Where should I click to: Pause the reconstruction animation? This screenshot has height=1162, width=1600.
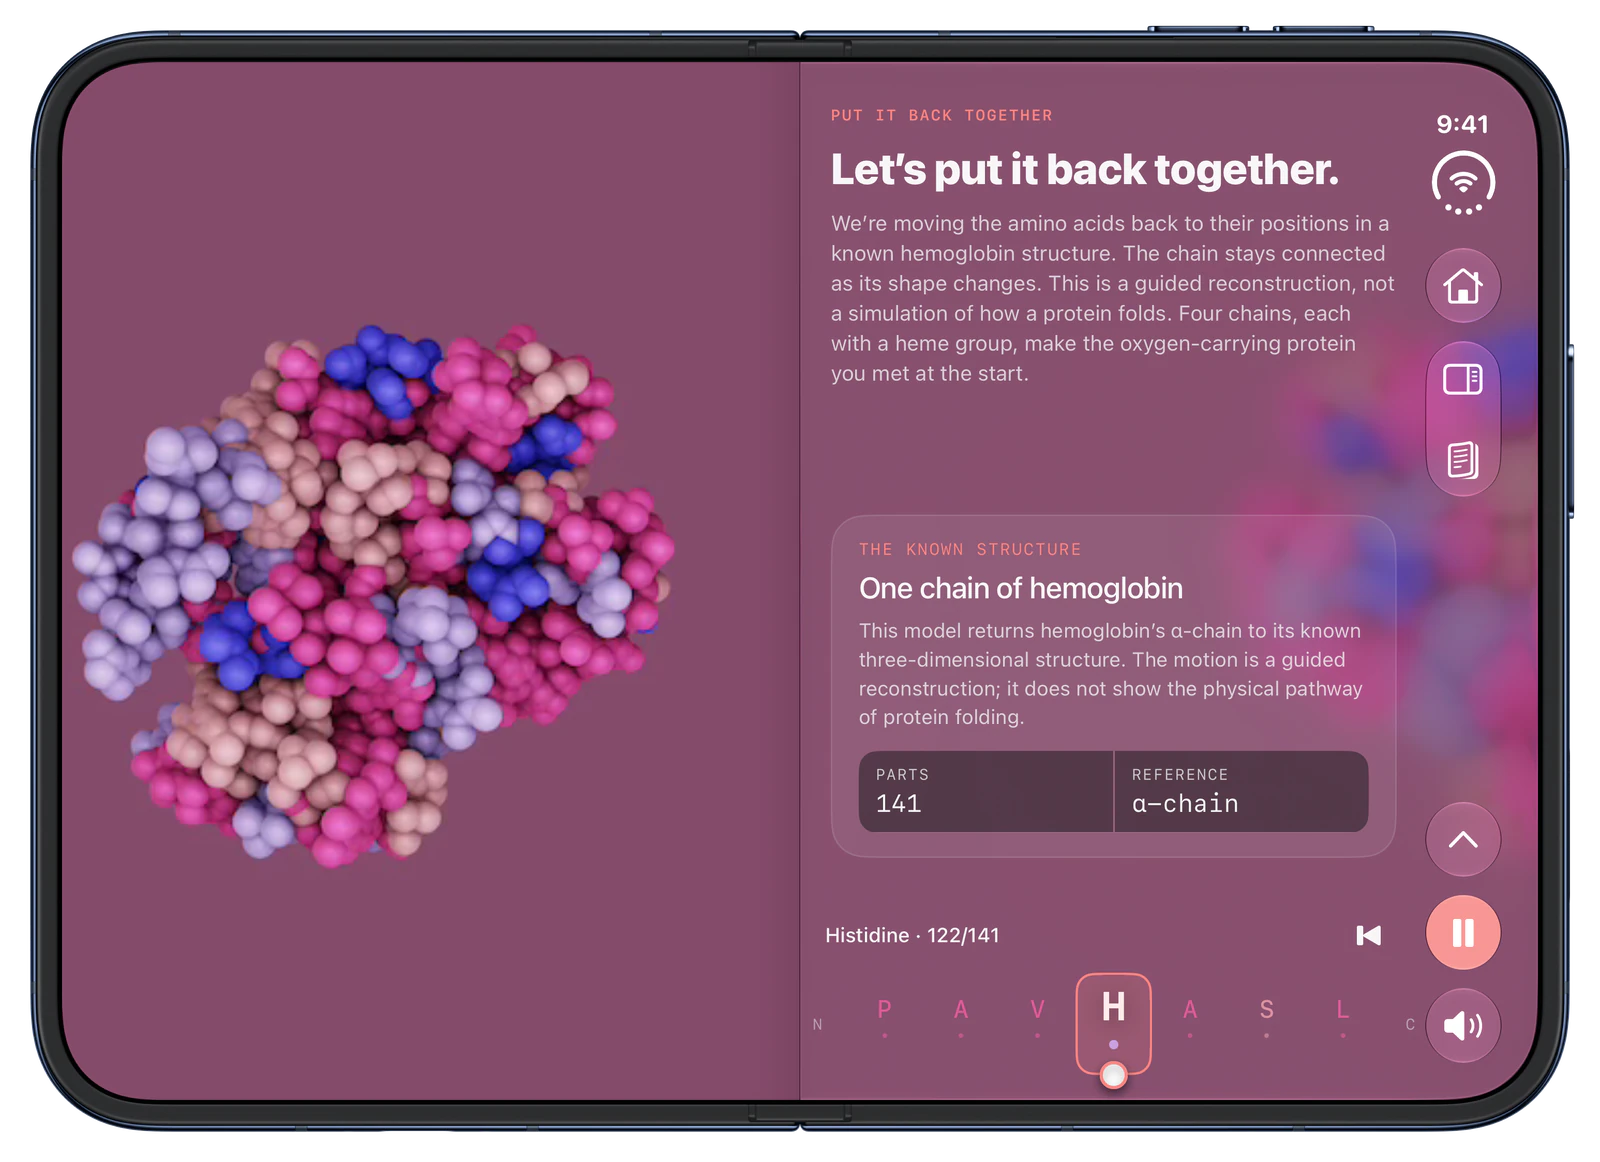tap(1463, 933)
